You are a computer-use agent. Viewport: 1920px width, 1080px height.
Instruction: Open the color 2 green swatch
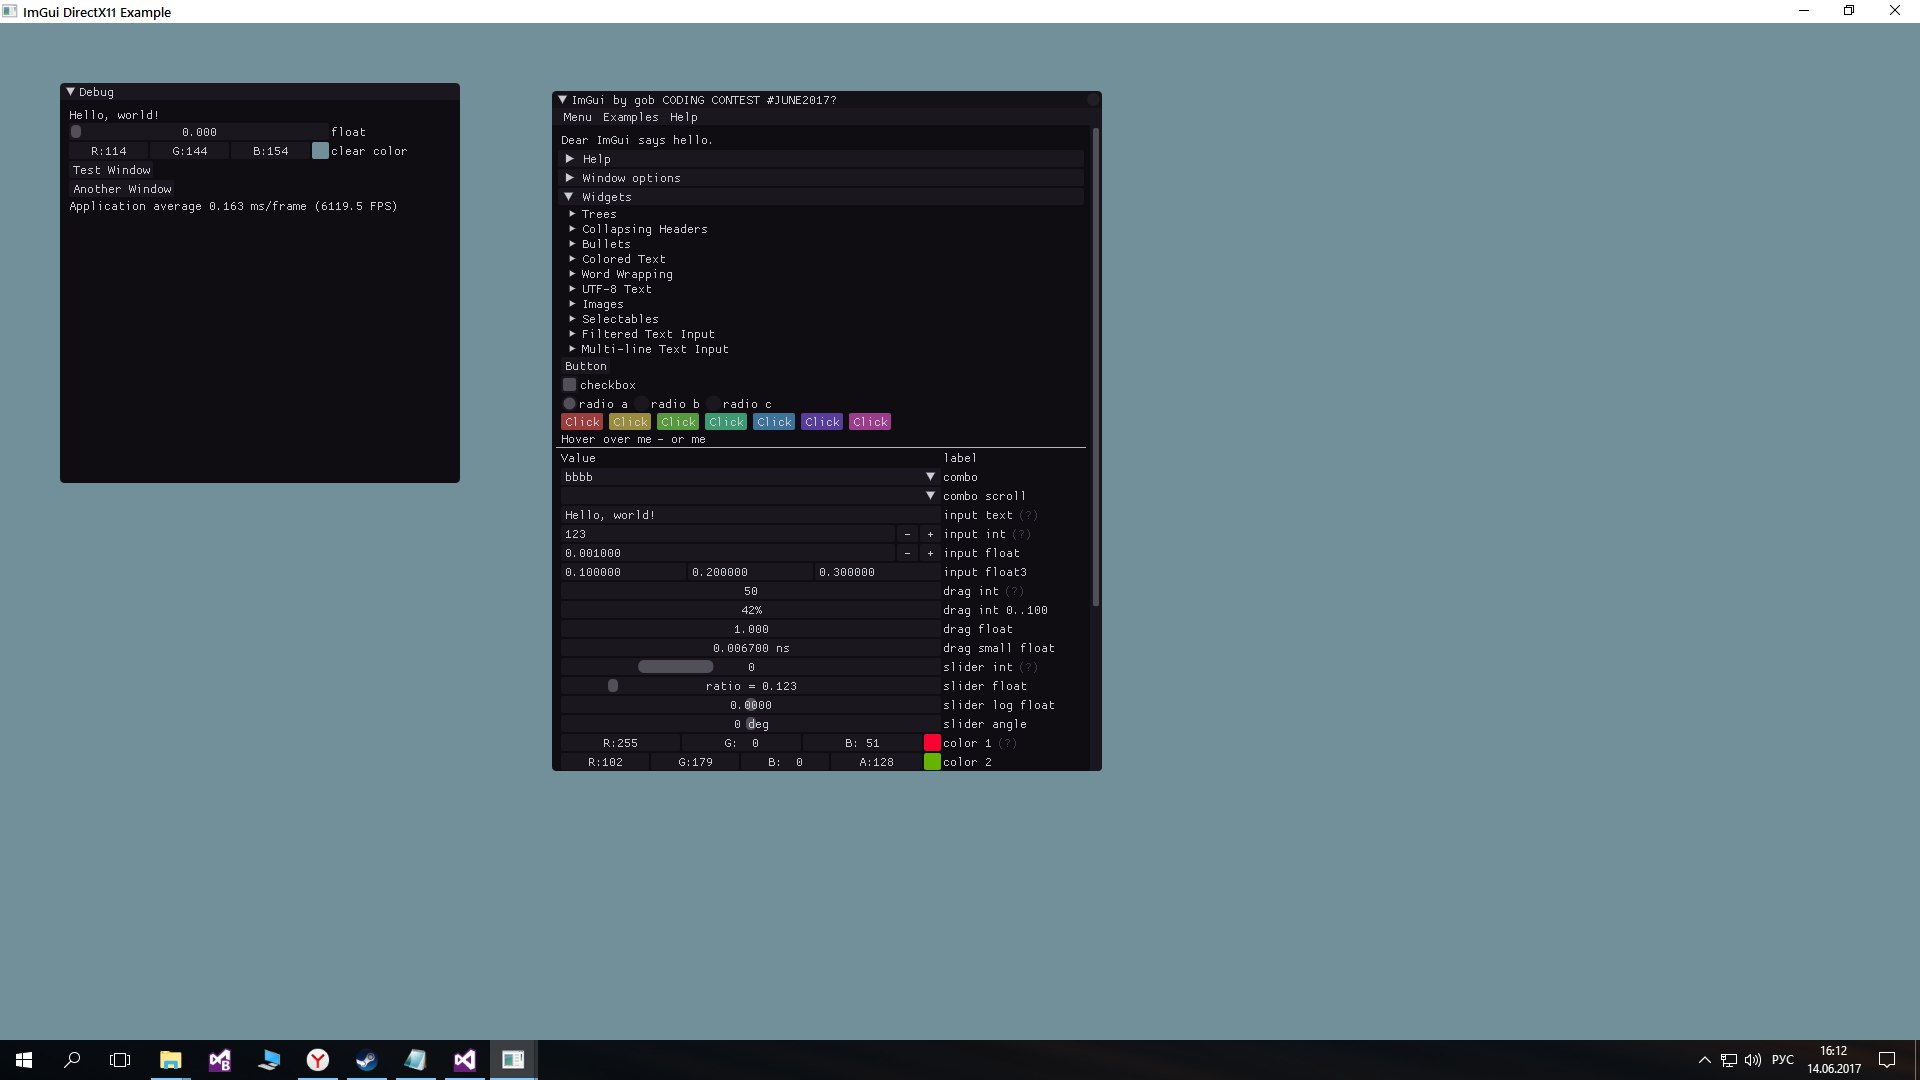coord(932,762)
